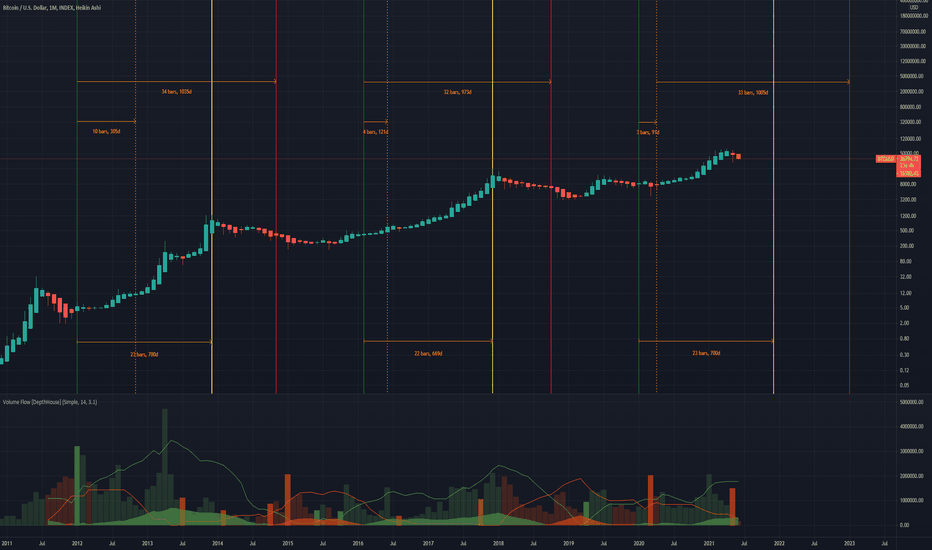
Task: Click the 120000.00 price scale label
Action: [910, 139]
